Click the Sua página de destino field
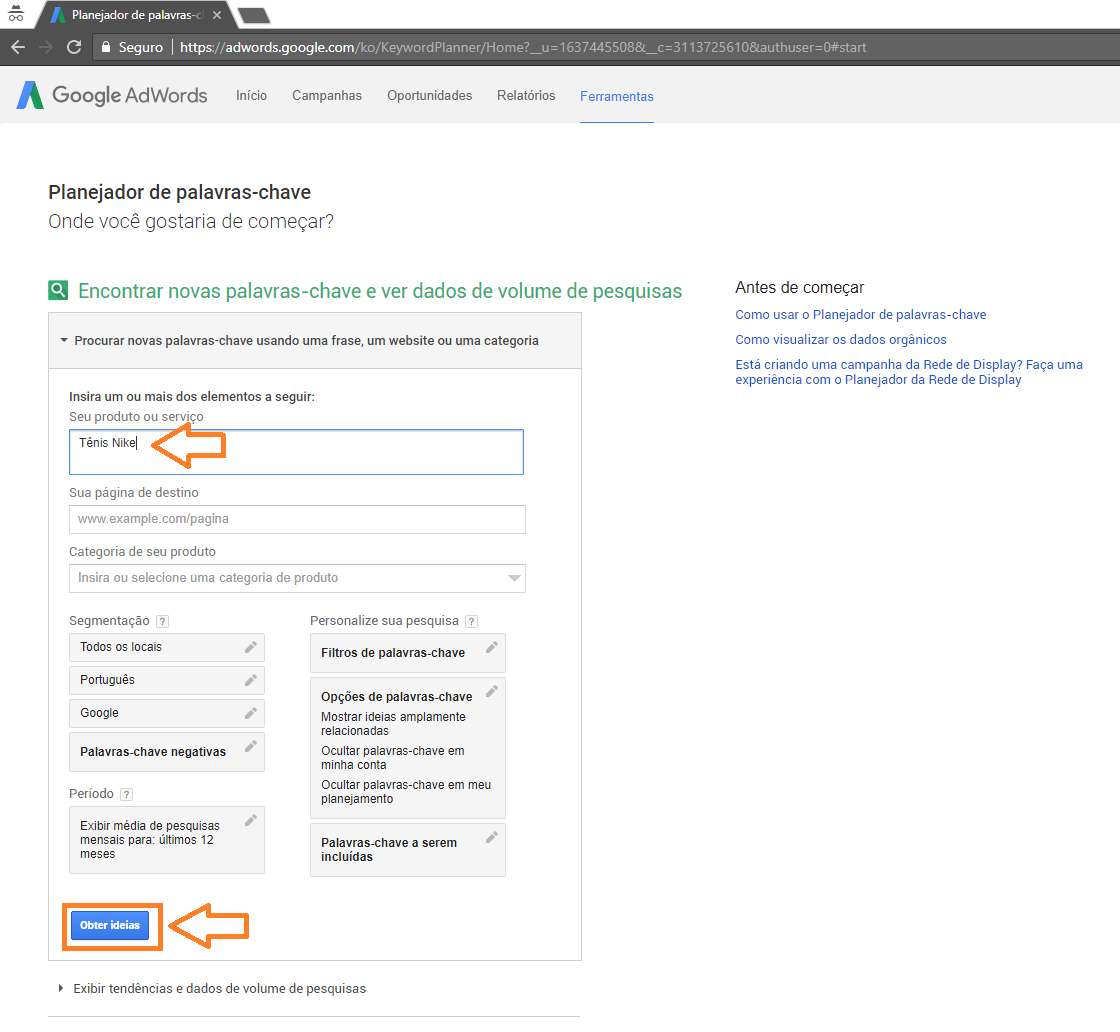 click(297, 519)
